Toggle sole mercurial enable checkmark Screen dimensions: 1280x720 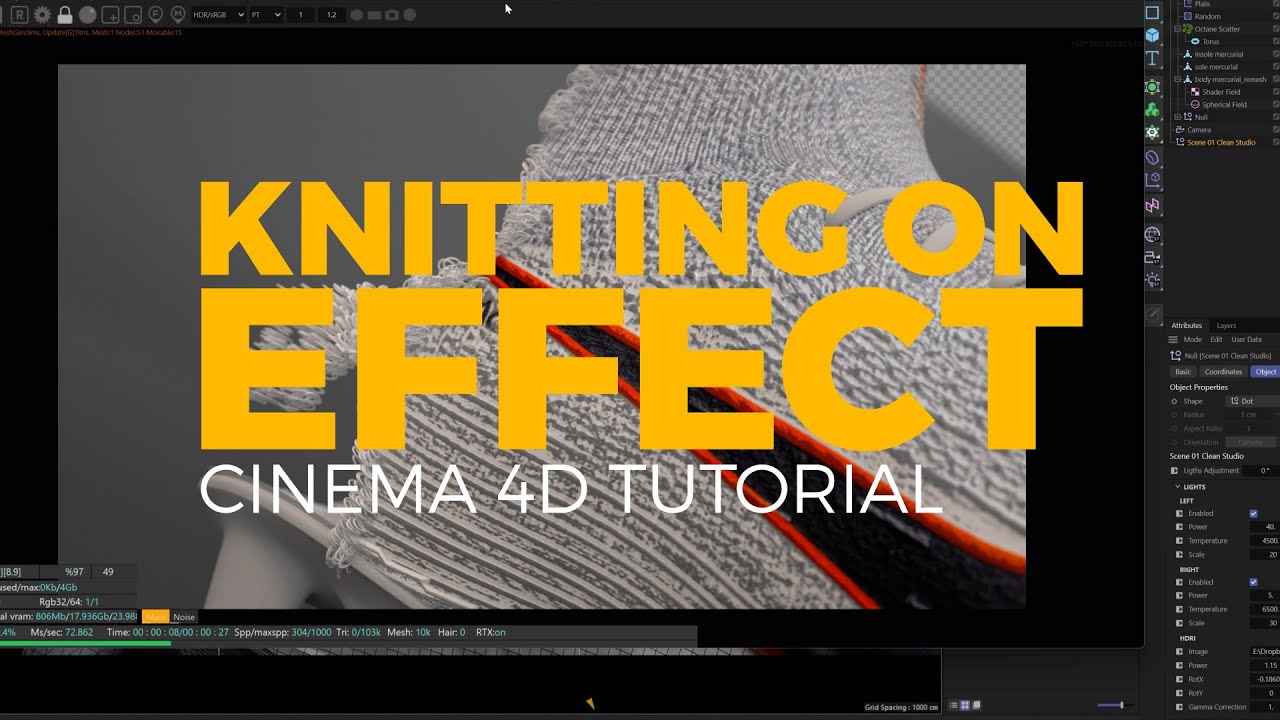1276,67
